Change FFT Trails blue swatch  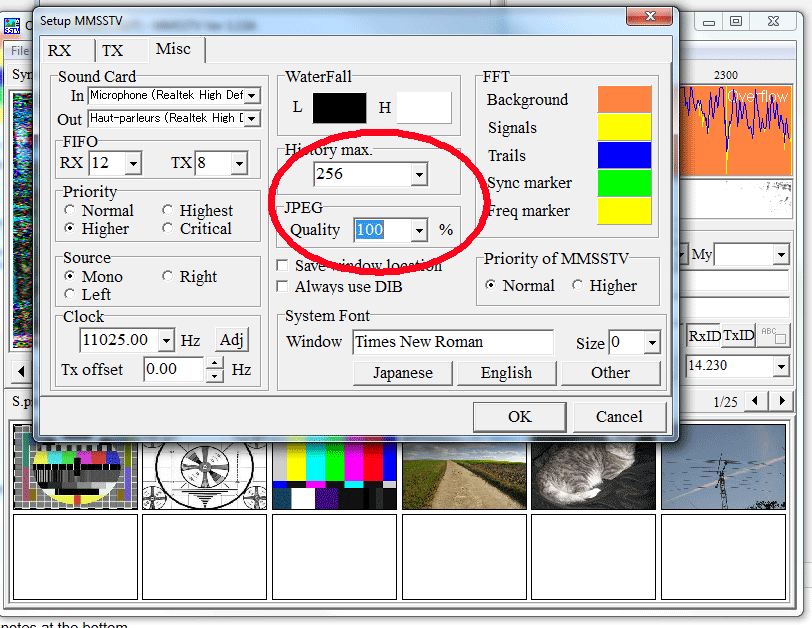click(x=624, y=155)
